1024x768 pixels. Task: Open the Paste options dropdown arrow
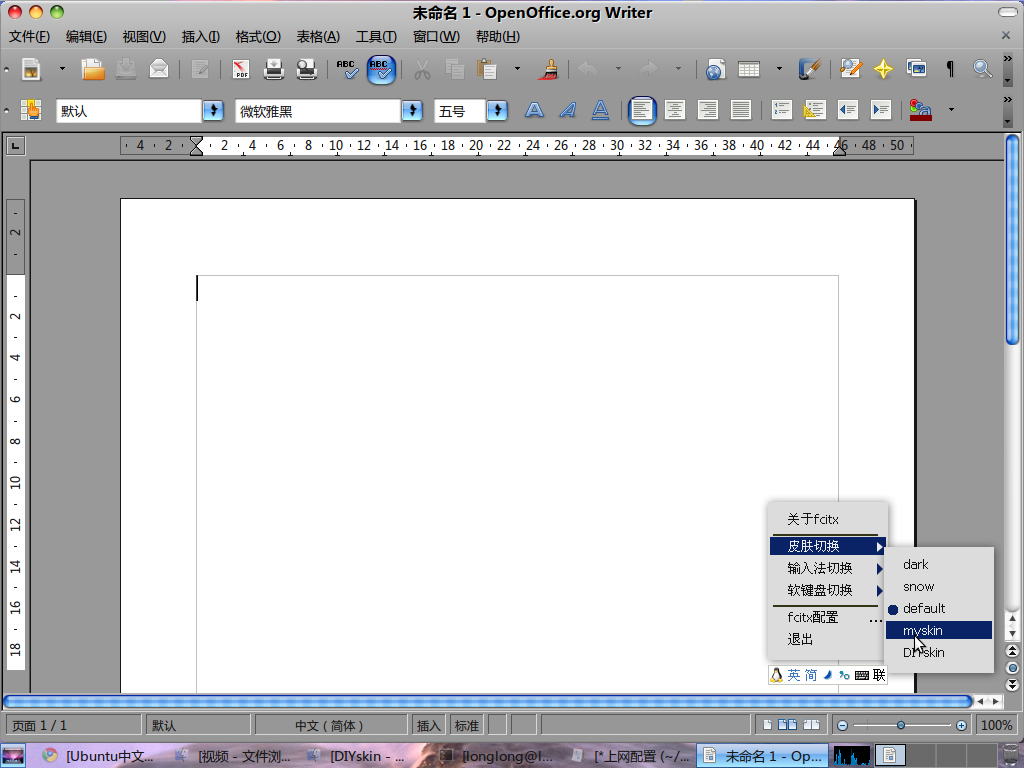pyautogui.click(x=517, y=69)
